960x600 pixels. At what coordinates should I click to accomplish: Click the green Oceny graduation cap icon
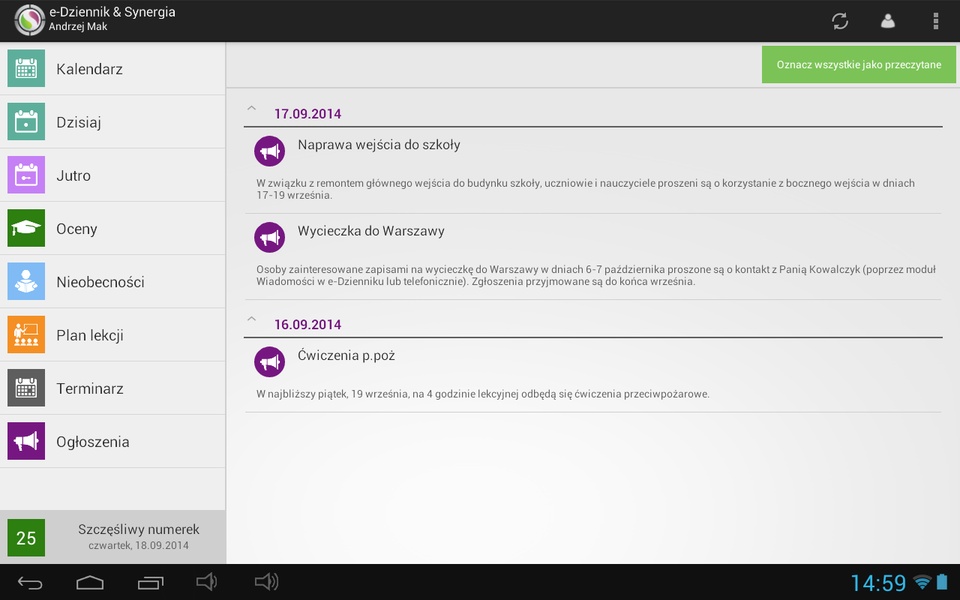(x=26, y=228)
